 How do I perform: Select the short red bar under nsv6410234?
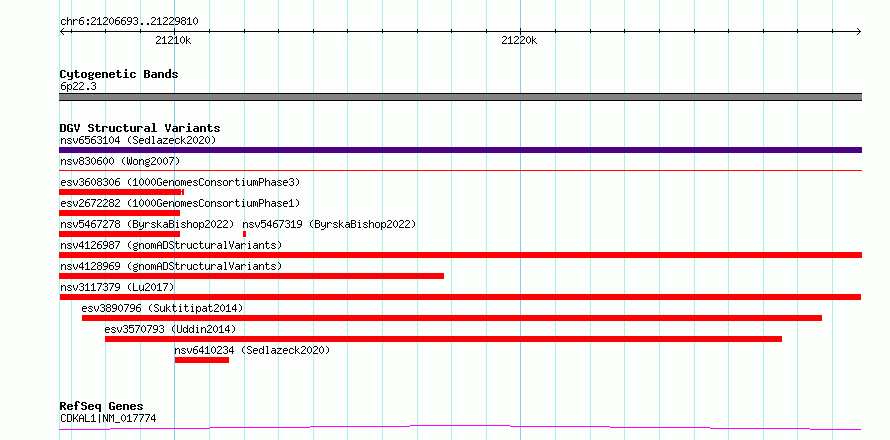[x=201, y=360]
